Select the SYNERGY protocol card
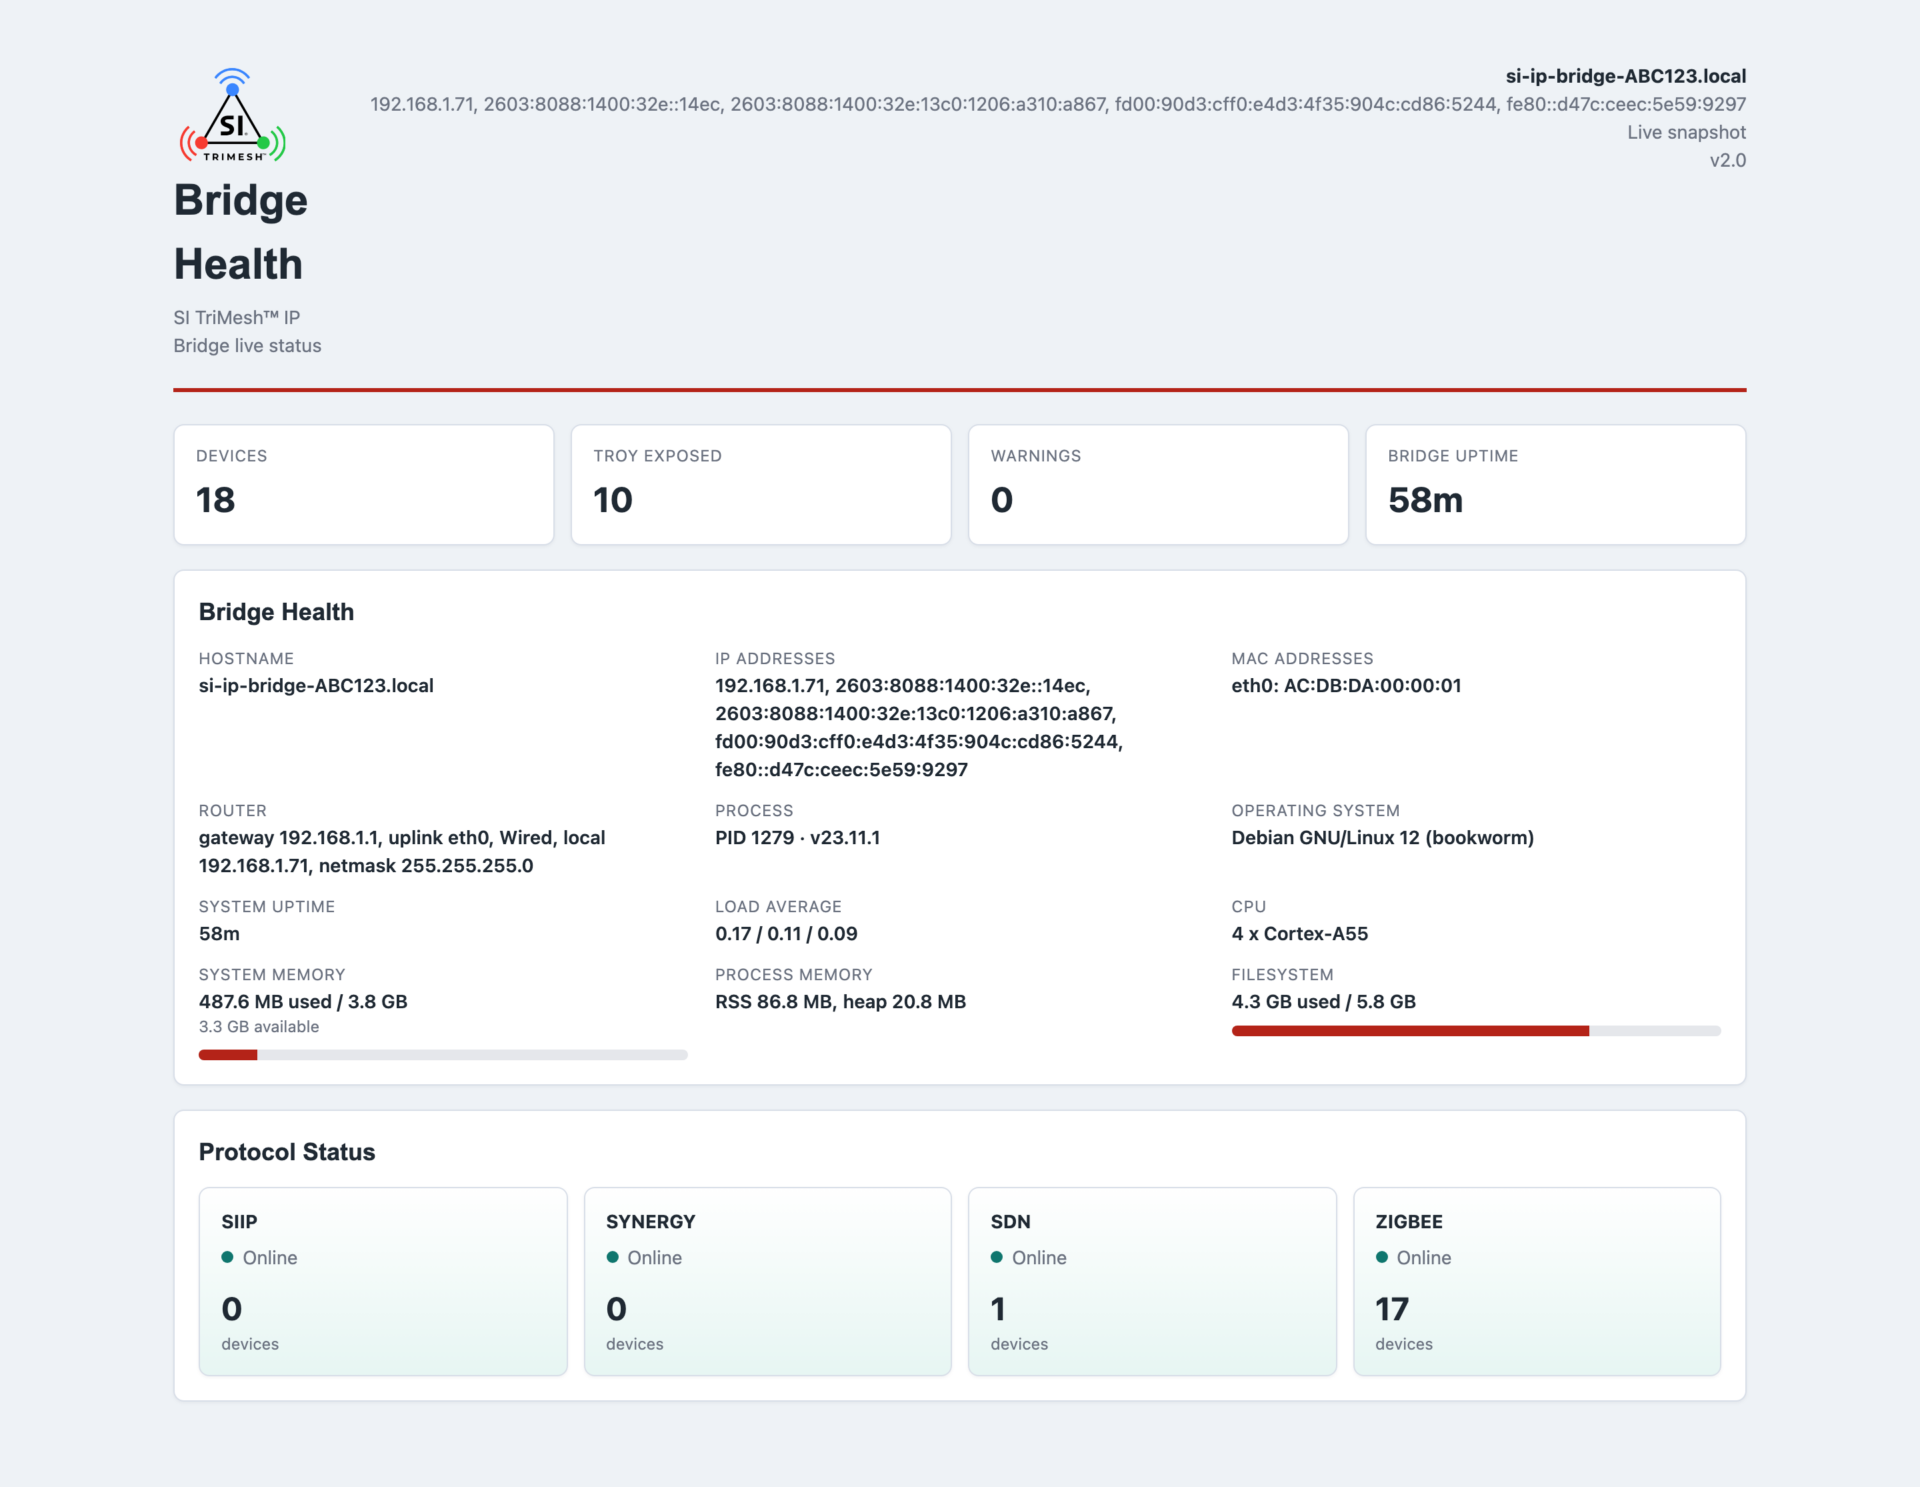1920x1487 pixels. click(768, 1282)
